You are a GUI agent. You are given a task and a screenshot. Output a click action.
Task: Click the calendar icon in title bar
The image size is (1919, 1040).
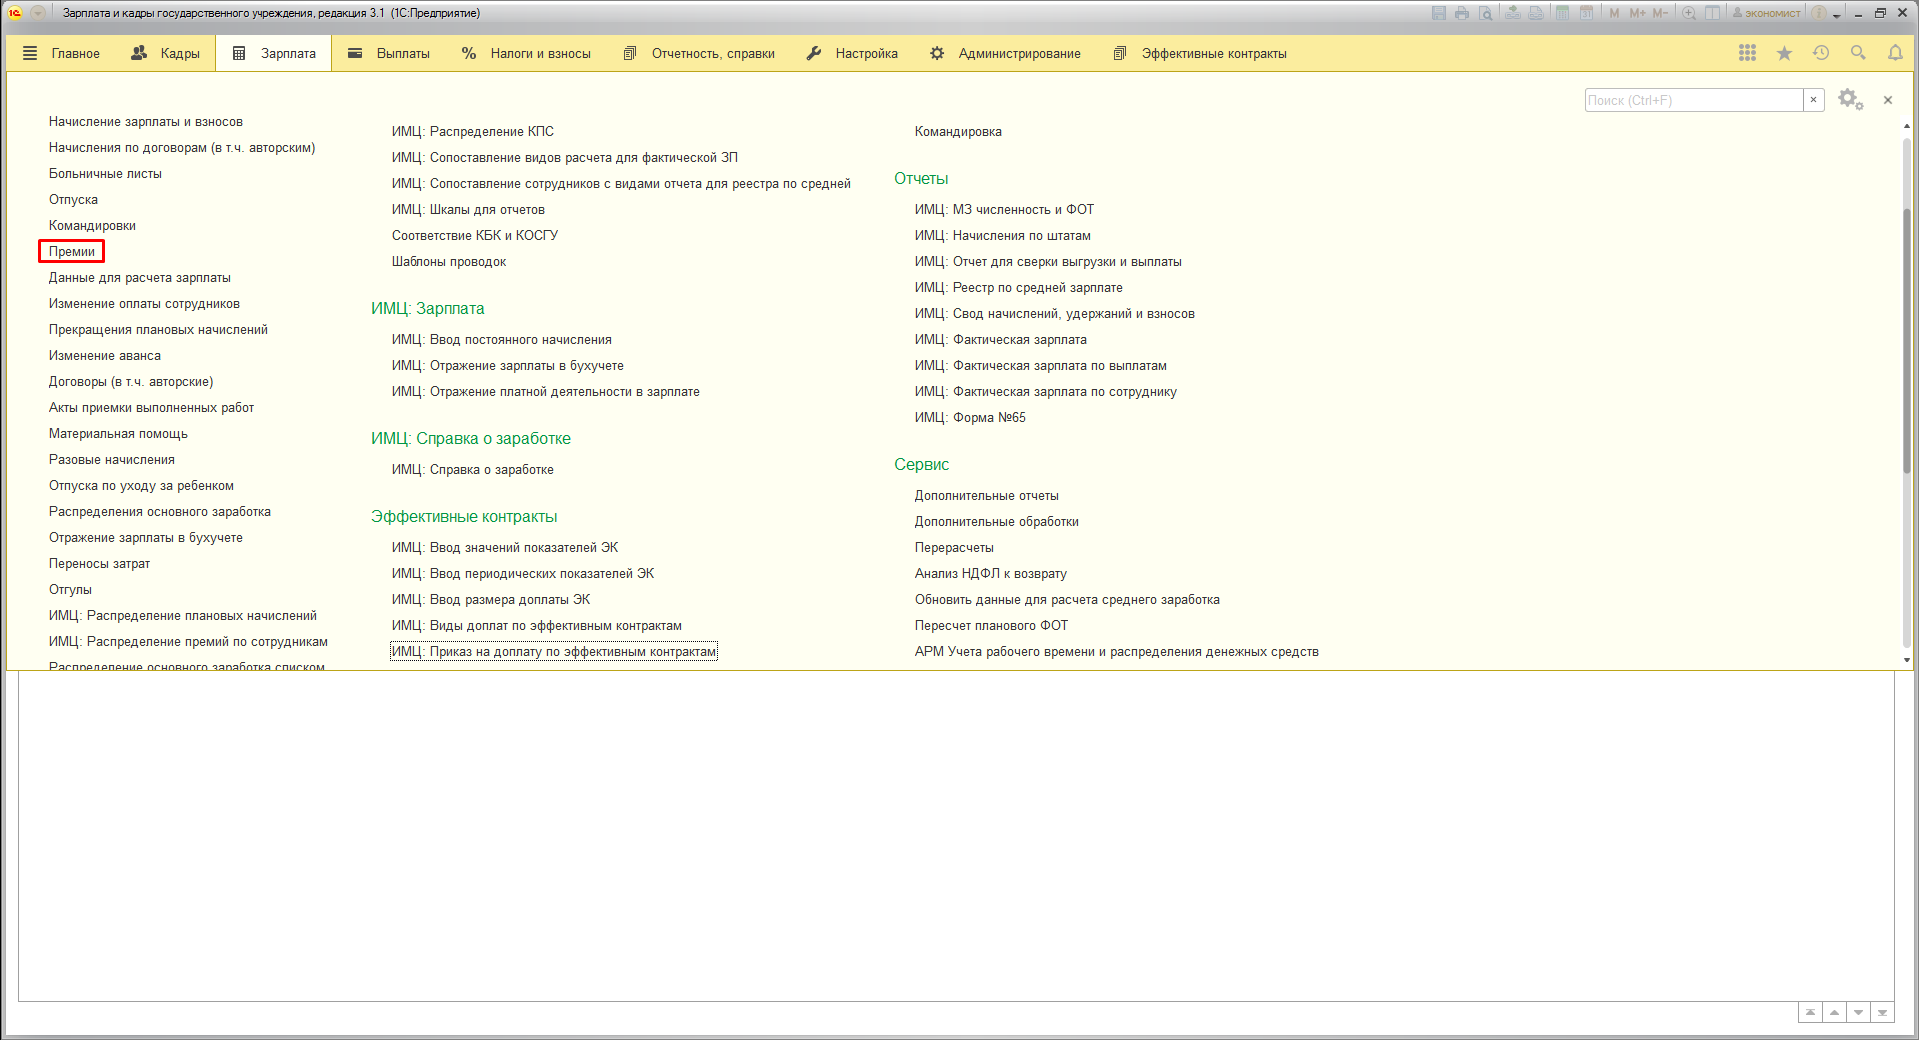point(1586,13)
